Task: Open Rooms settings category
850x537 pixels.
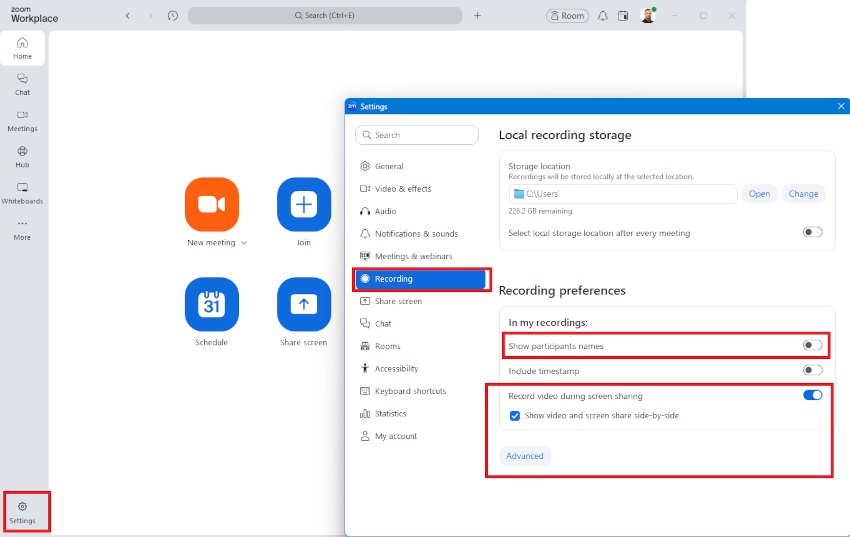Action: (x=420, y=346)
